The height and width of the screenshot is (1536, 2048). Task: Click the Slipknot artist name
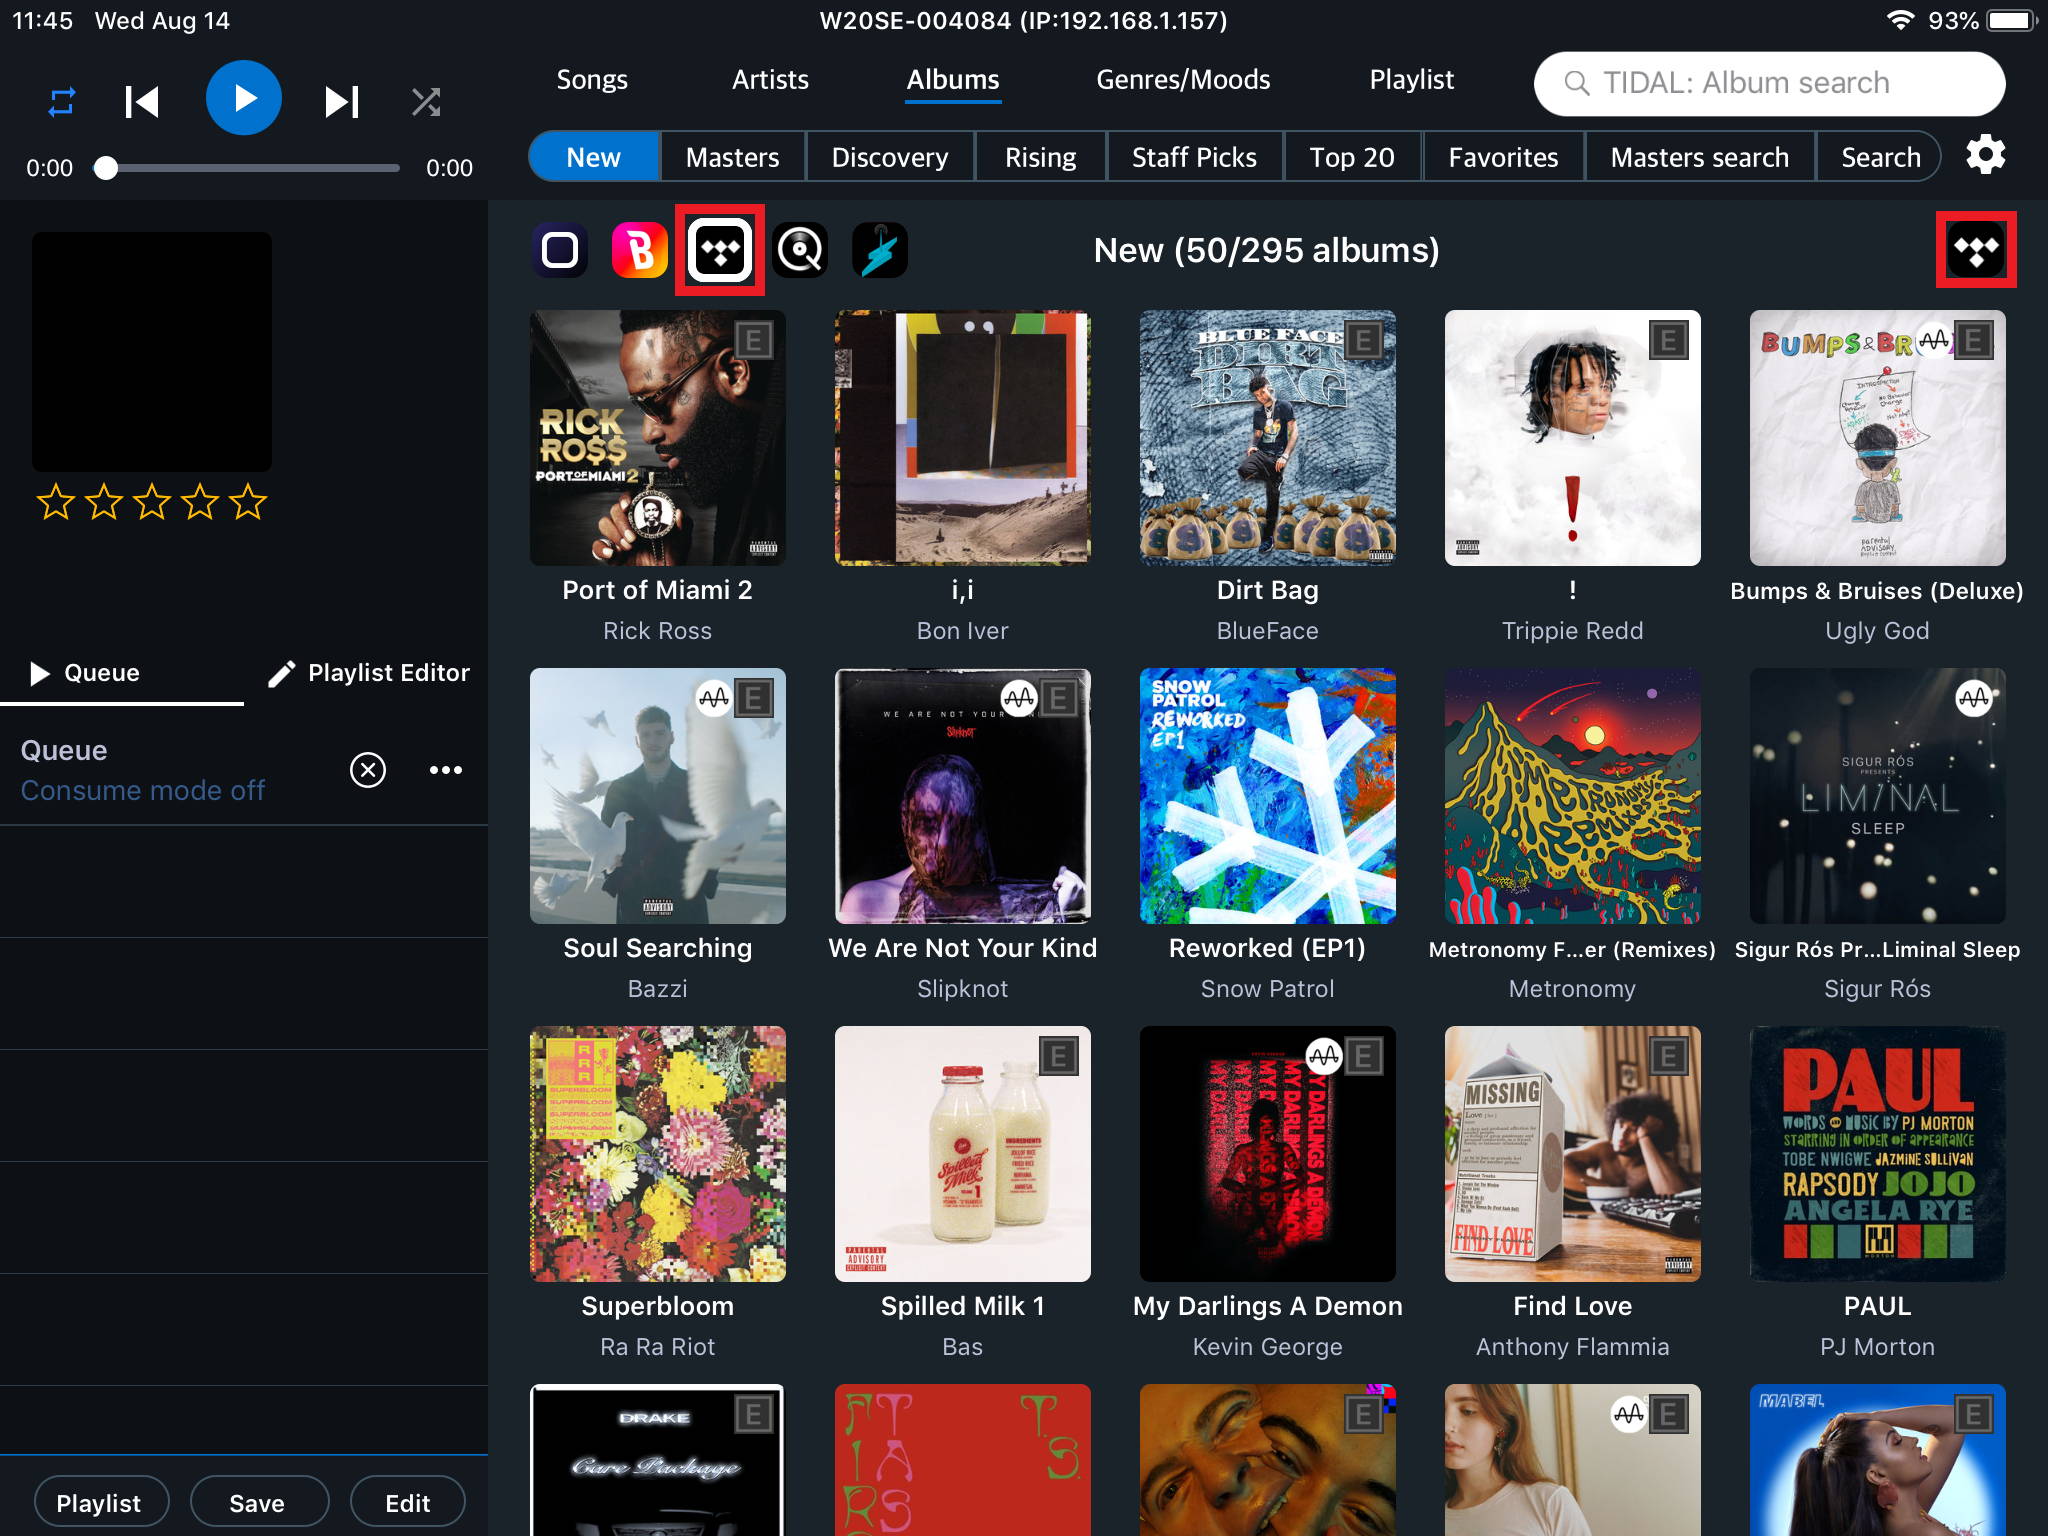pos(963,989)
